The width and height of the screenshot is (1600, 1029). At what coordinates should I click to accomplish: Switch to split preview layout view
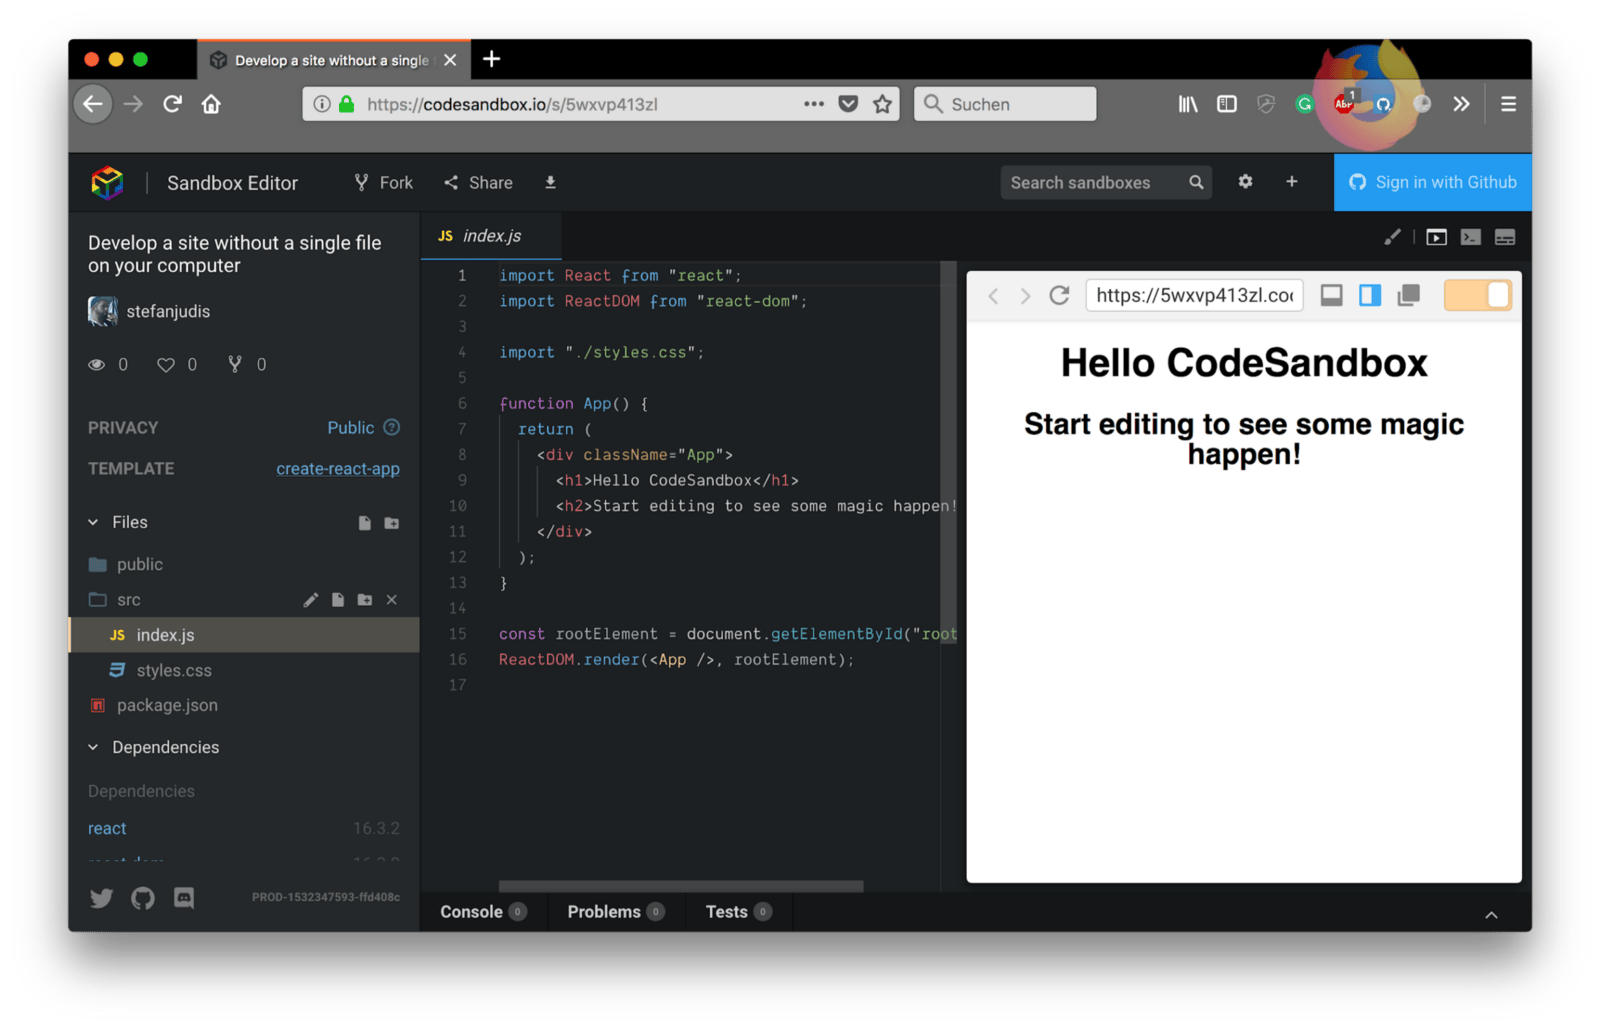(1370, 295)
